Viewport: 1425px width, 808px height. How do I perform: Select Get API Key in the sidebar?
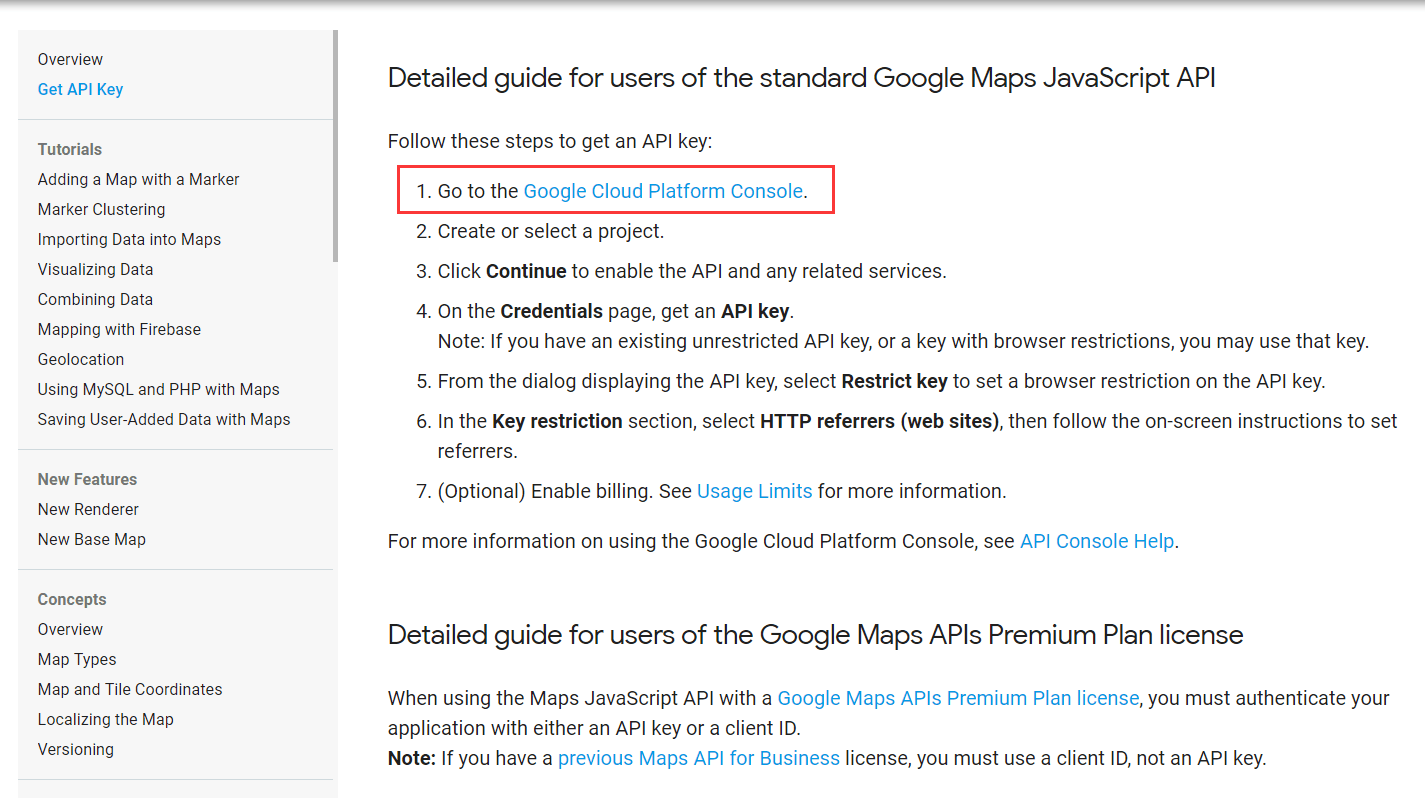[80, 89]
